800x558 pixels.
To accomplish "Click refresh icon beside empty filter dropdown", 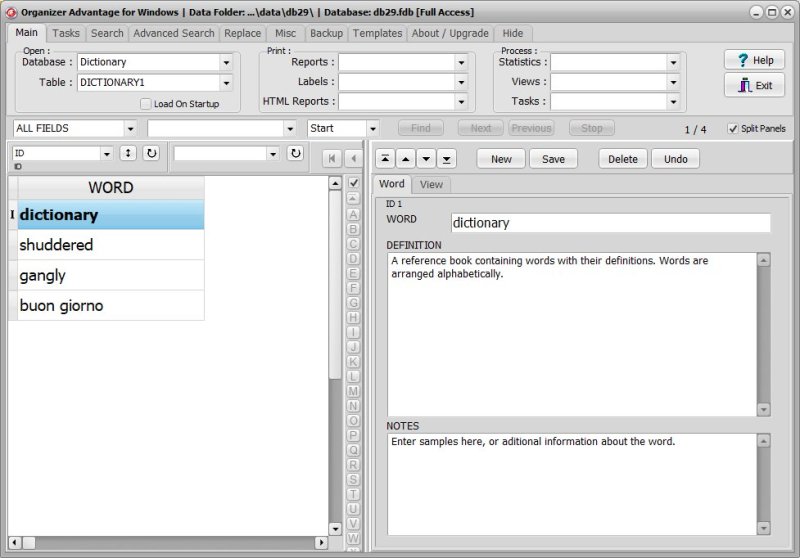I will click(295, 153).
